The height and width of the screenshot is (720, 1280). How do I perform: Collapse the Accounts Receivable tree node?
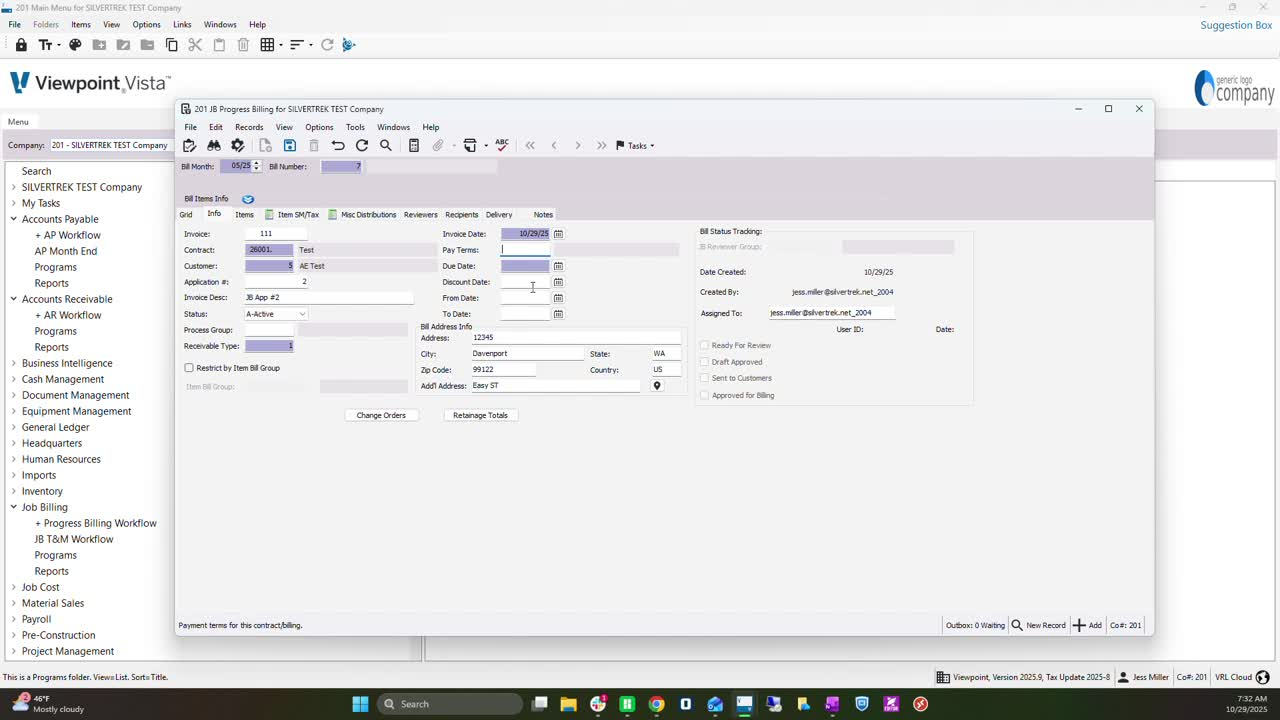(x=13, y=299)
